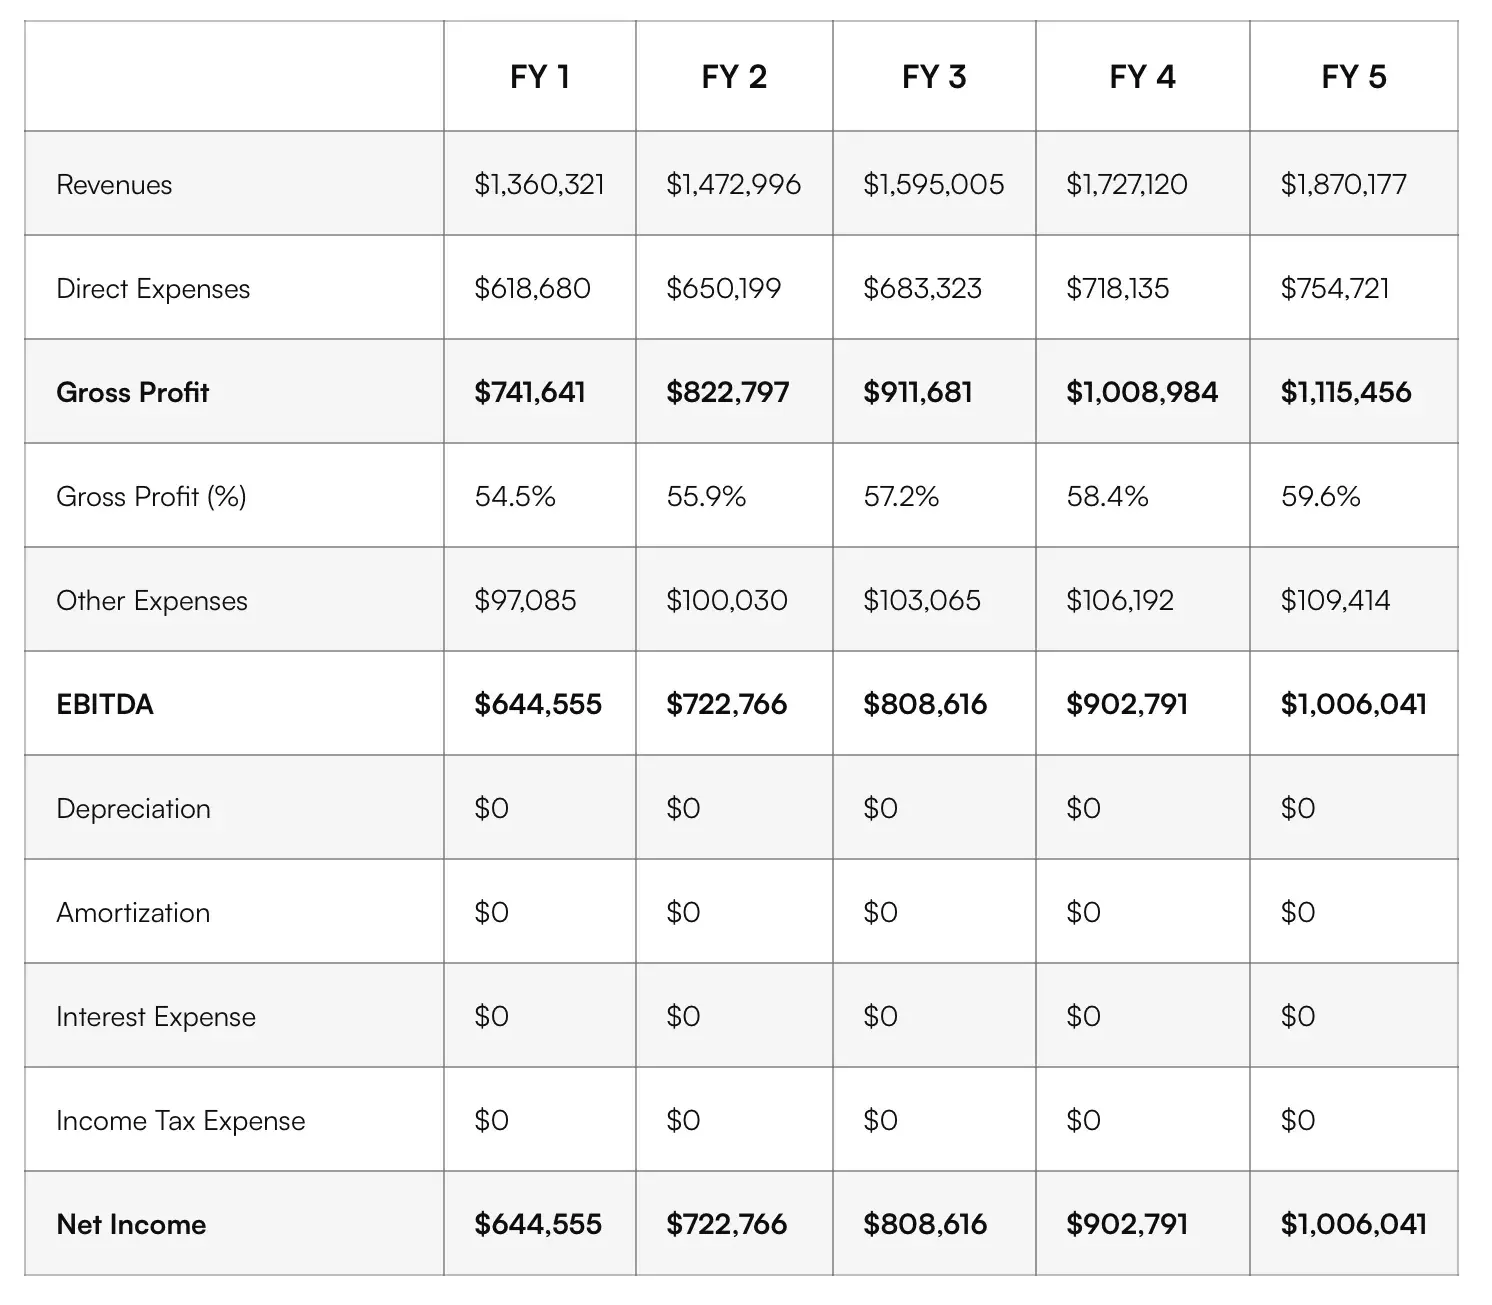Click the FY 3 column header

(934, 77)
